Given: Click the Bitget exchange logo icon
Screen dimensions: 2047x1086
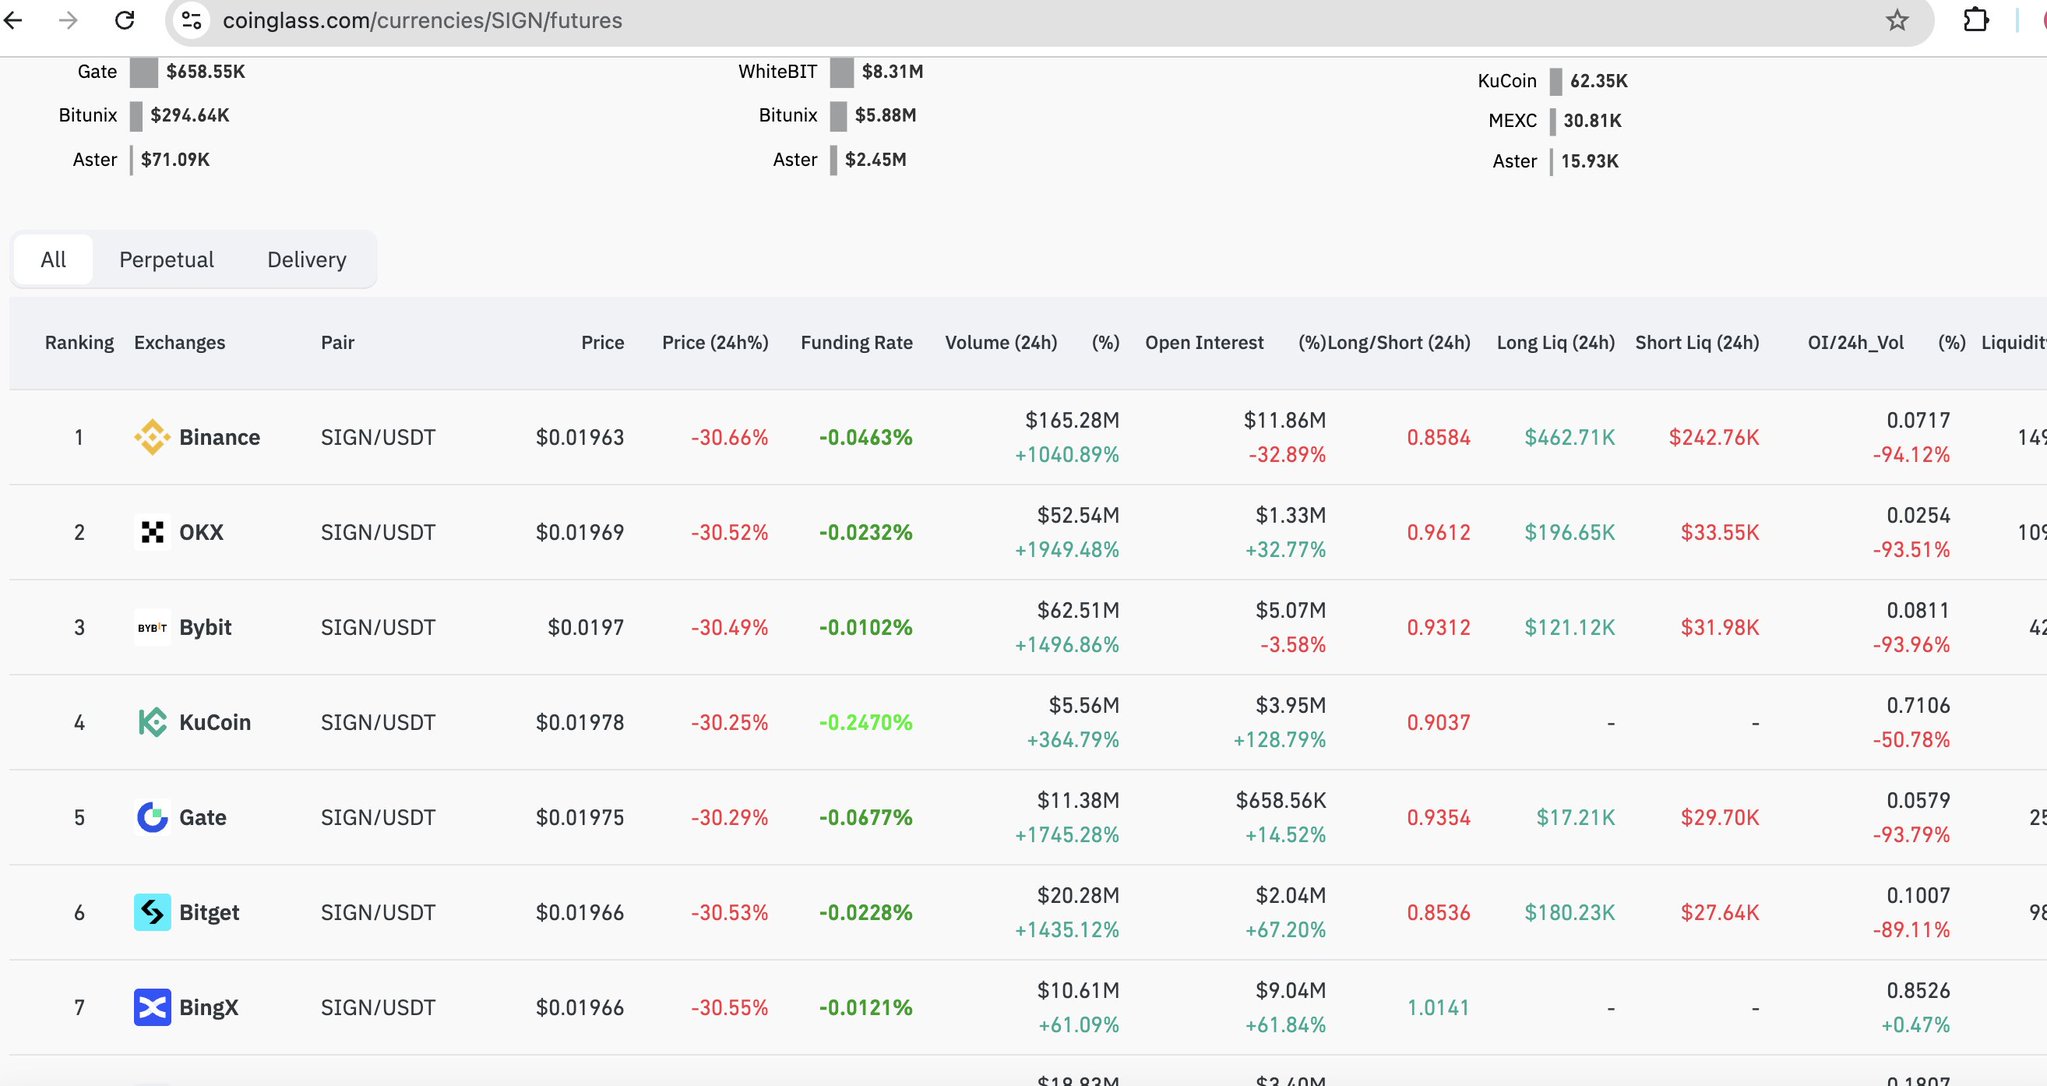Looking at the screenshot, I should click(152, 912).
